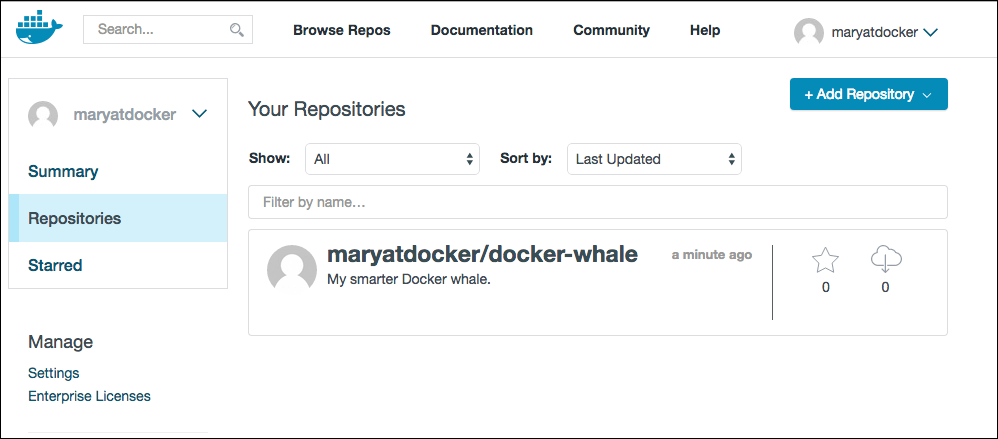Open the Sort by Last Updated dropdown

pos(654,159)
